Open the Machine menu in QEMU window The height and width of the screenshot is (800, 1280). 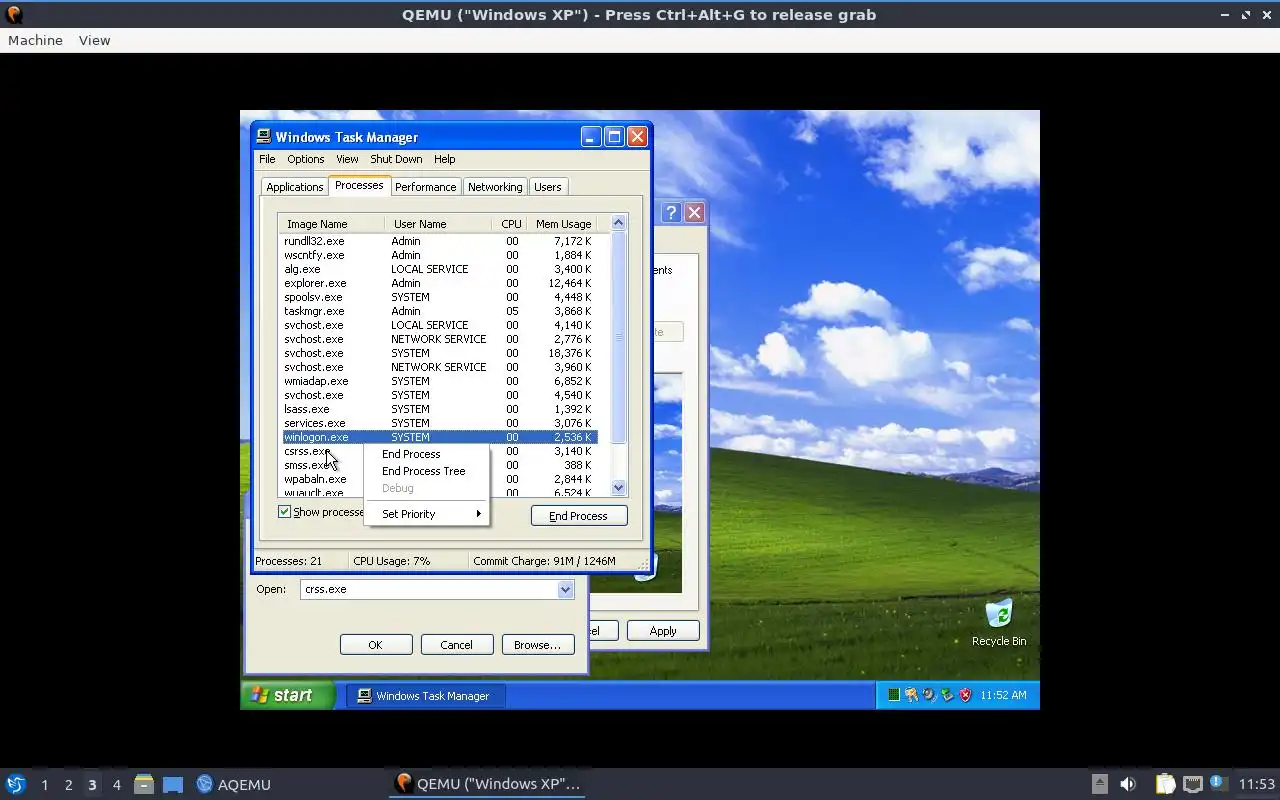pyautogui.click(x=35, y=40)
